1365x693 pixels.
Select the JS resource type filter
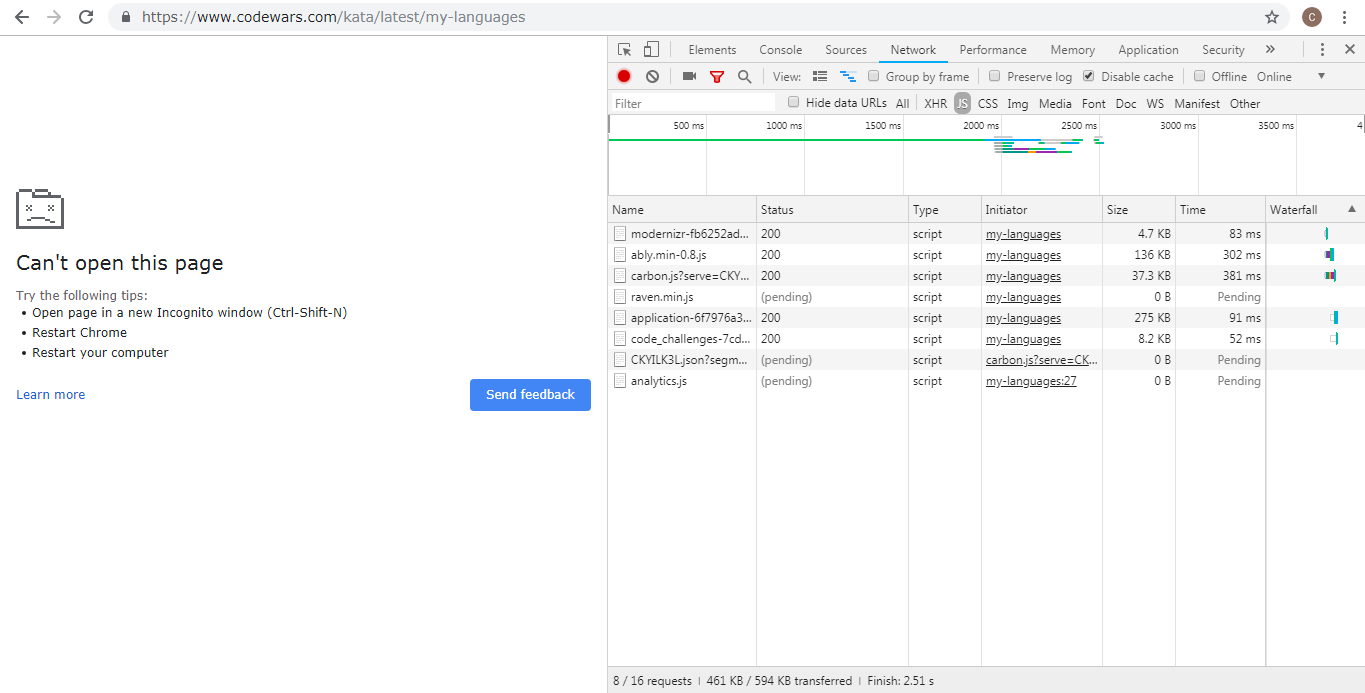[961, 102]
